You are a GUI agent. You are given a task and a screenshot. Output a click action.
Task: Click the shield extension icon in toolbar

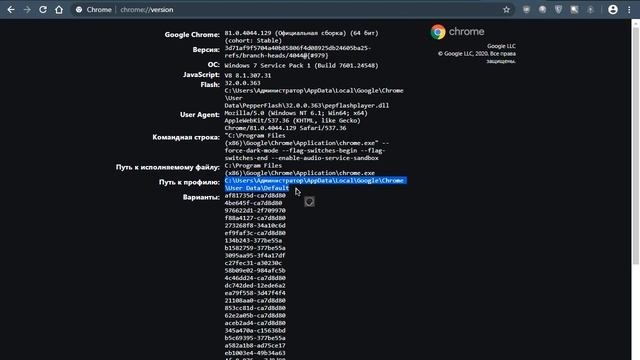click(558, 9)
